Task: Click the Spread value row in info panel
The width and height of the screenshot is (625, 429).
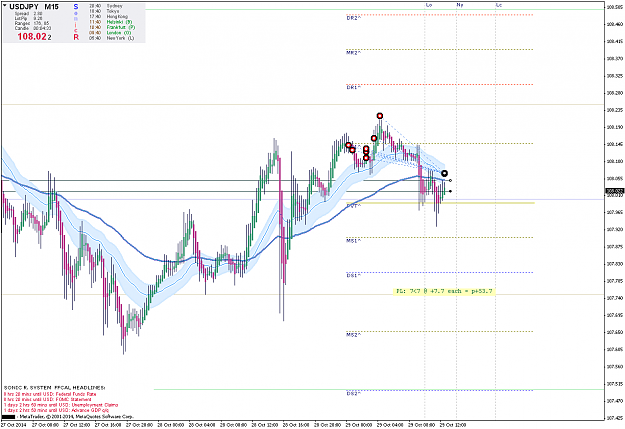Action: [x=28, y=14]
